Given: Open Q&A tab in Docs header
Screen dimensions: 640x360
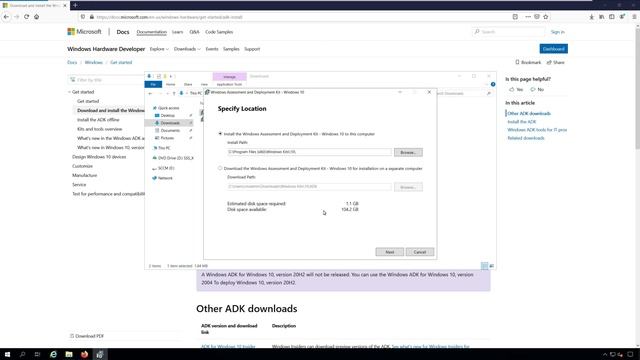Looking at the screenshot, I should (x=194, y=32).
